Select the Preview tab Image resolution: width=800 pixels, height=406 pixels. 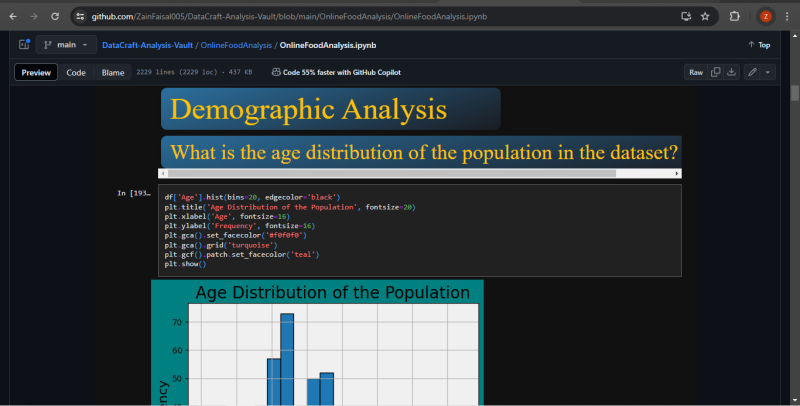(37, 72)
